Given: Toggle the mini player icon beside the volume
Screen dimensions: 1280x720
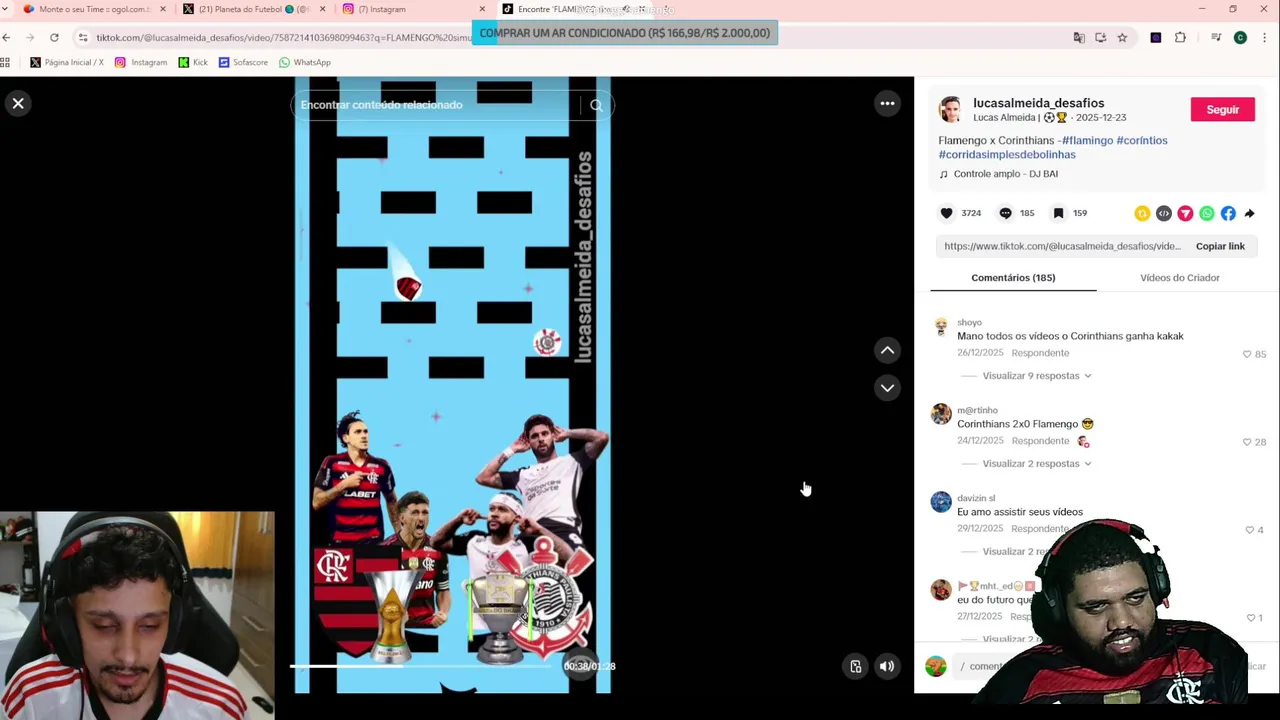Looking at the screenshot, I should [856, 666].
